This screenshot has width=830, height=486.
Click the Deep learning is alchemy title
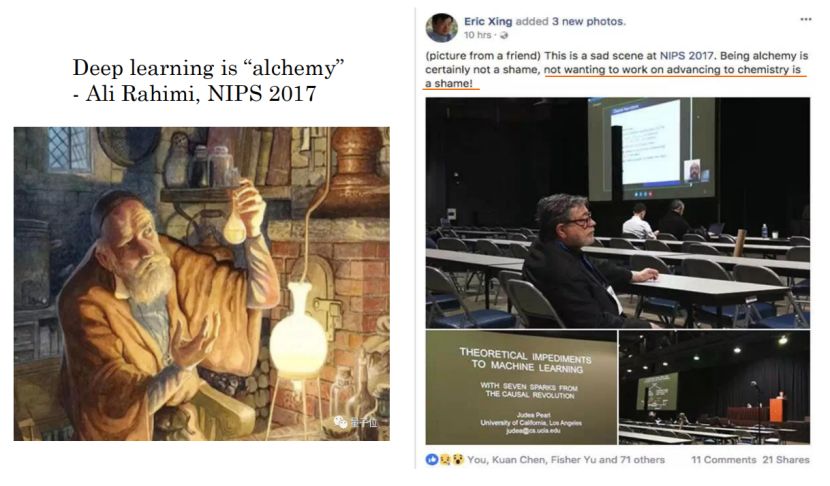coord(208,80)
